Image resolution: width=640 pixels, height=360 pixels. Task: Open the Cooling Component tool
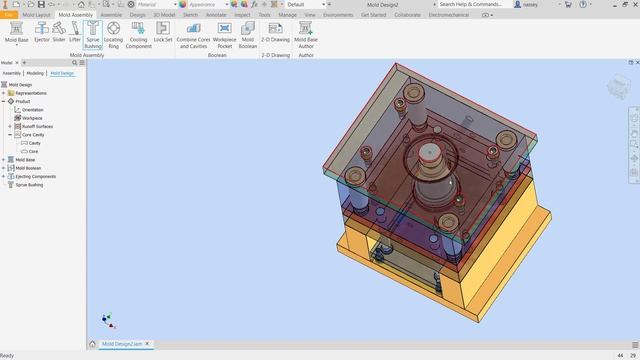tap(138, 35)
